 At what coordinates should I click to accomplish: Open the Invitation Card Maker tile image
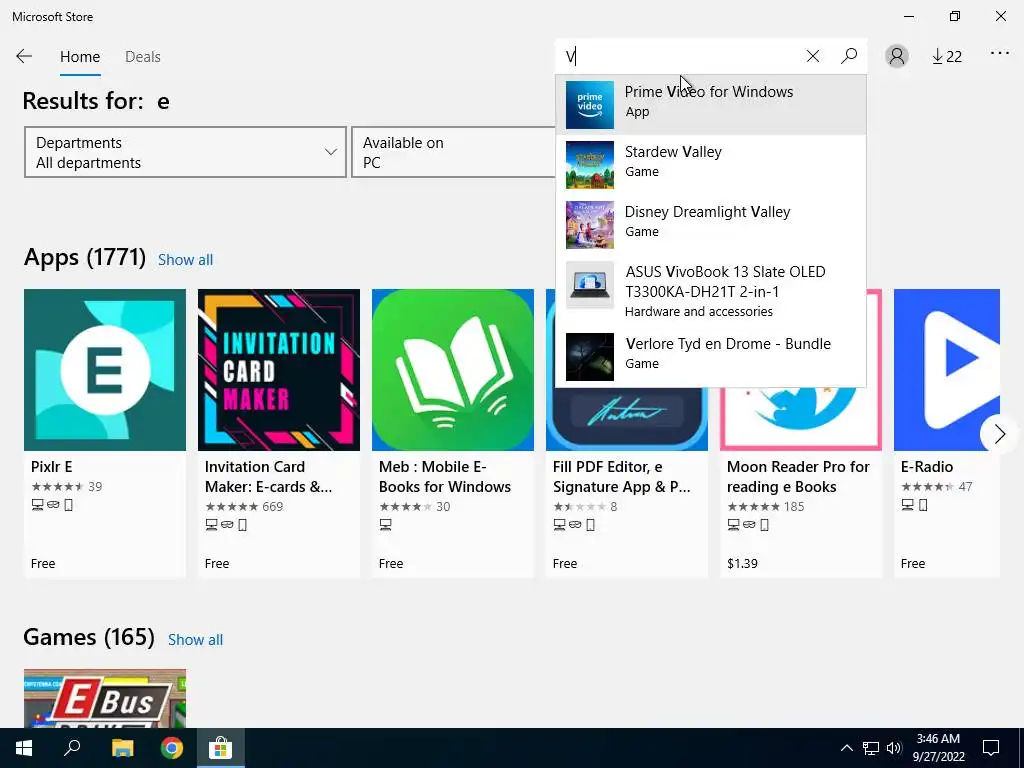[279, 370]
